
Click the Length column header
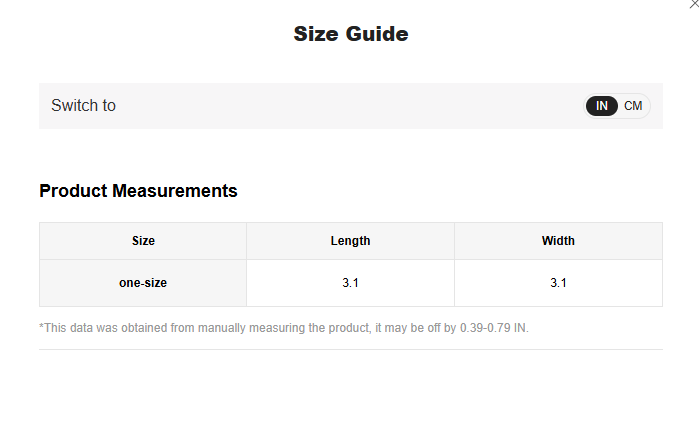coord(350,241)
